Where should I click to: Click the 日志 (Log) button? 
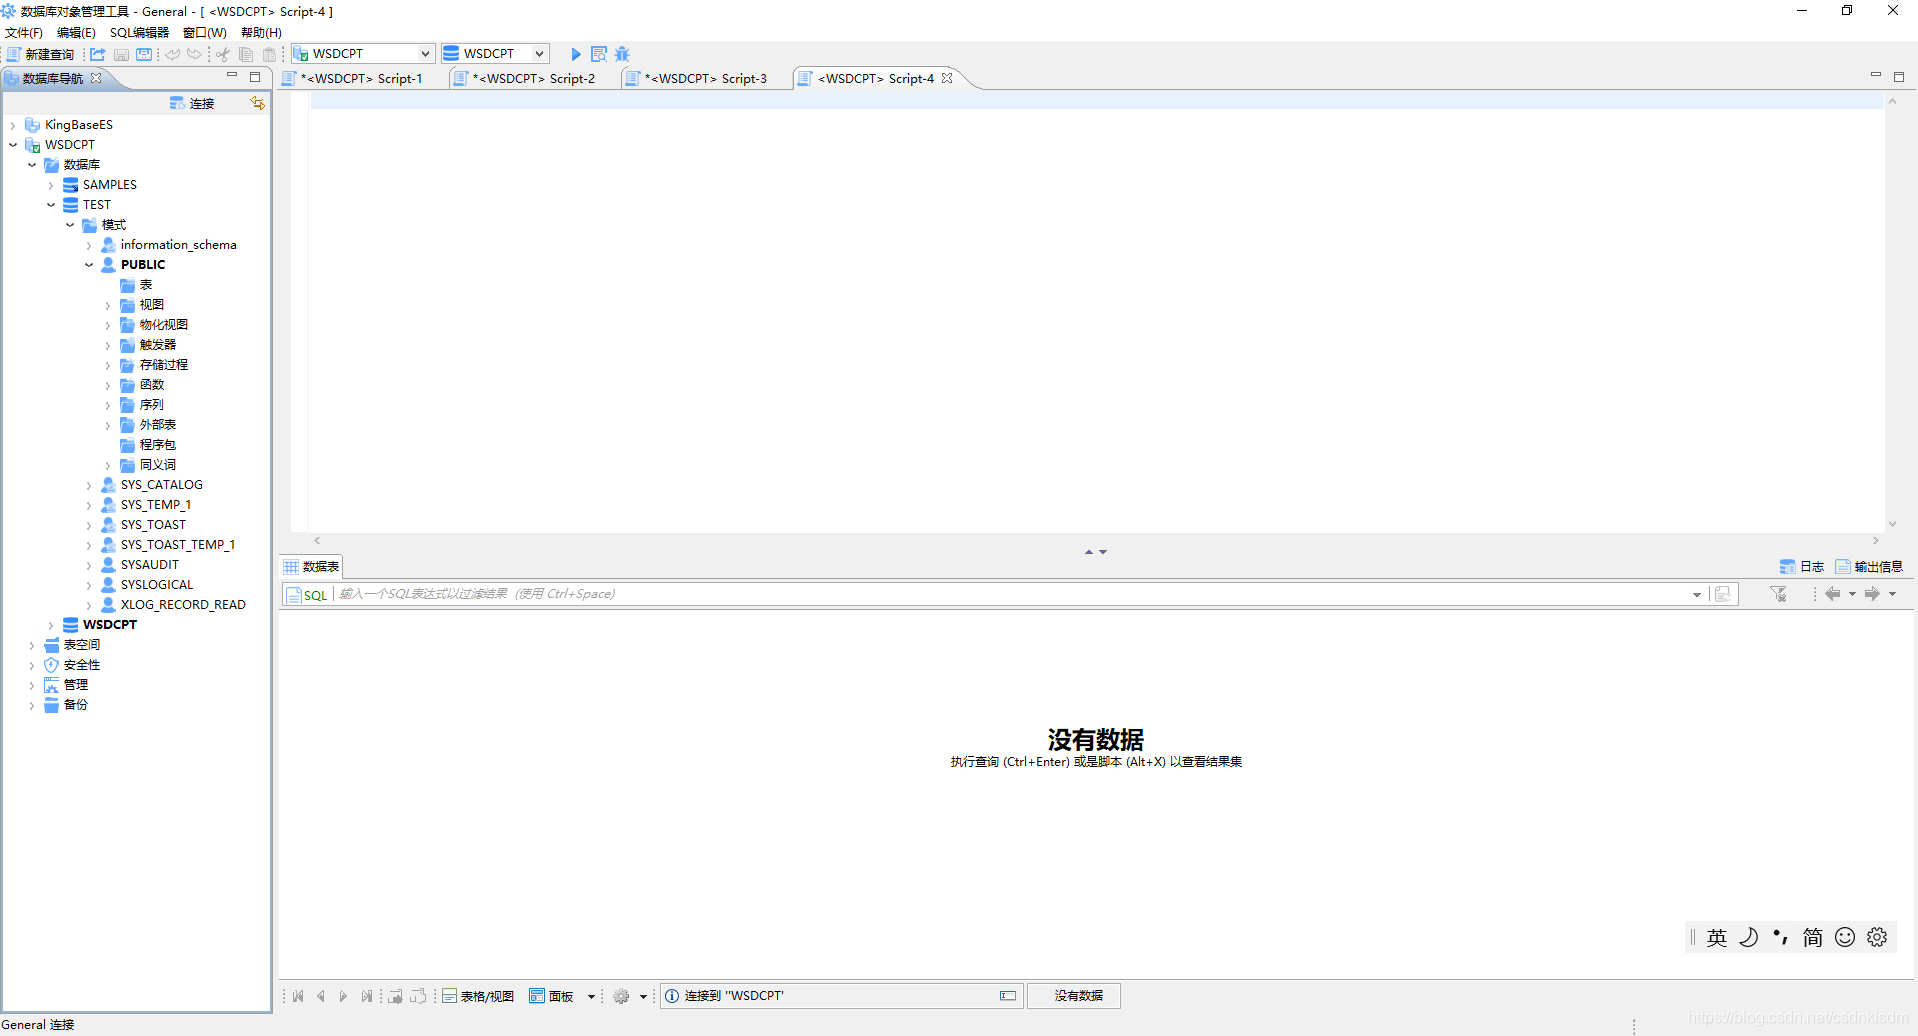(1802, 567)
